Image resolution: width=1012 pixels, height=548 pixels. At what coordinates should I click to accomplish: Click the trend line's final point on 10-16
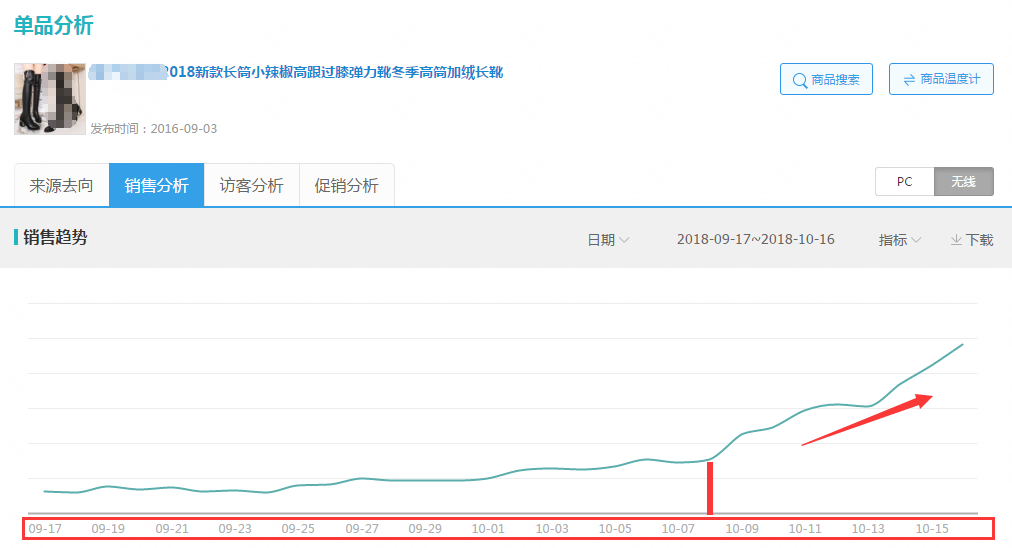point(962,345)
